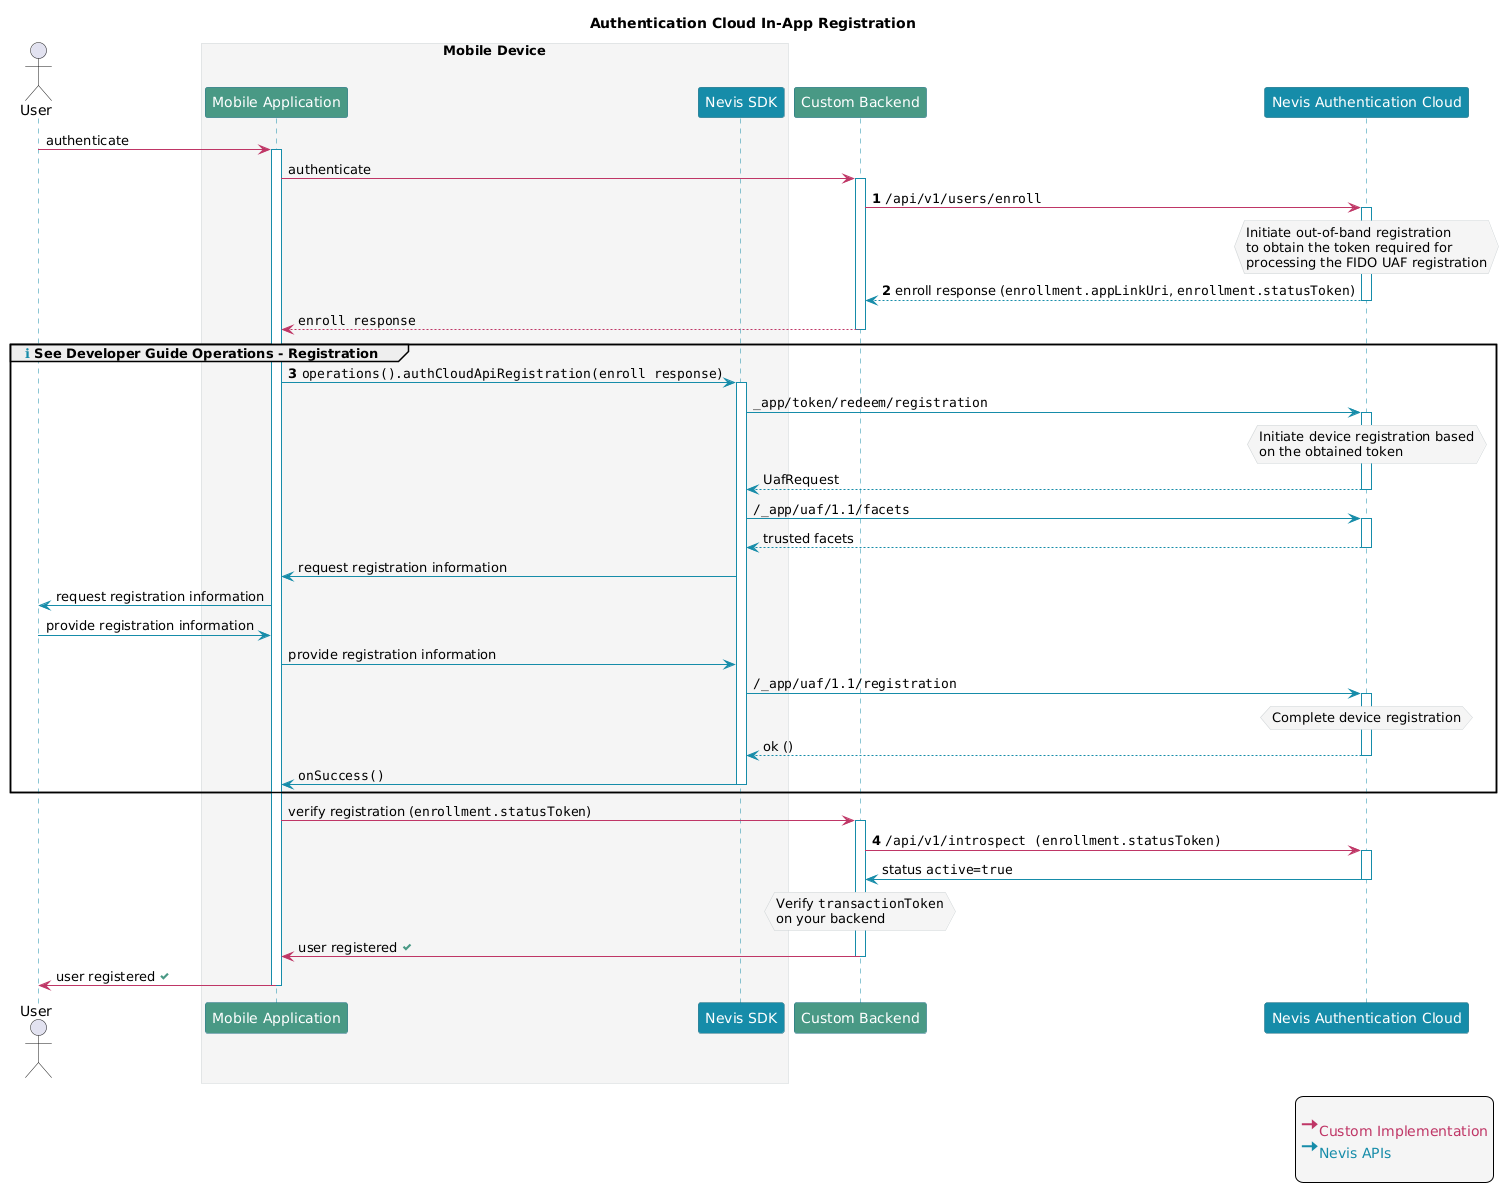Click the Initiate out-of-band registration note

tap(1366, 247)
